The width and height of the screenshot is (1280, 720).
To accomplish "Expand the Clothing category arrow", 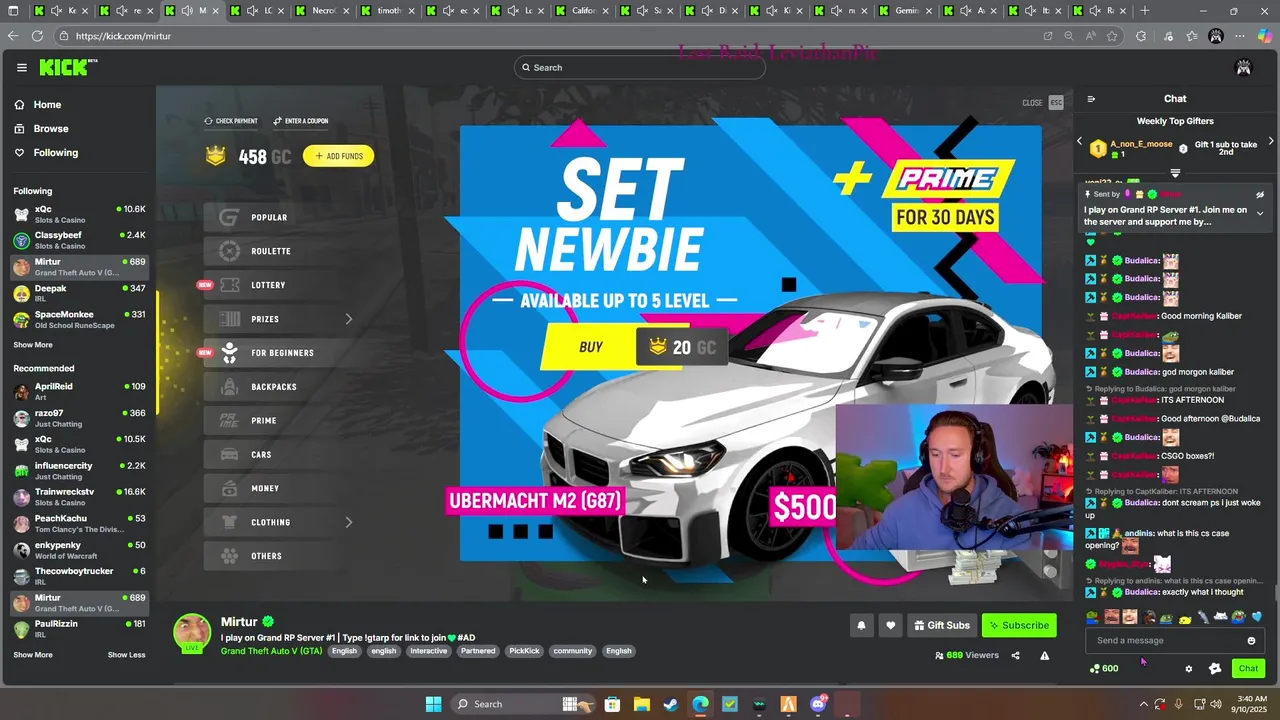I will click(349, 522).
